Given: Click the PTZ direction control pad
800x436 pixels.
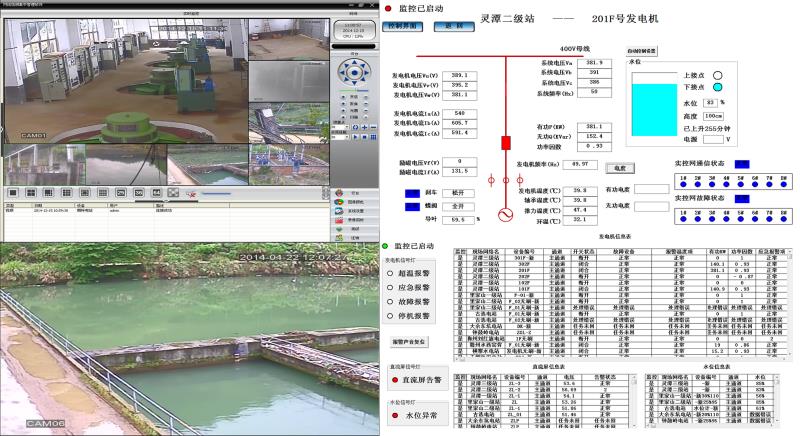Looking at the screenshot, I should pyautogui.click(x=354, y=72).
